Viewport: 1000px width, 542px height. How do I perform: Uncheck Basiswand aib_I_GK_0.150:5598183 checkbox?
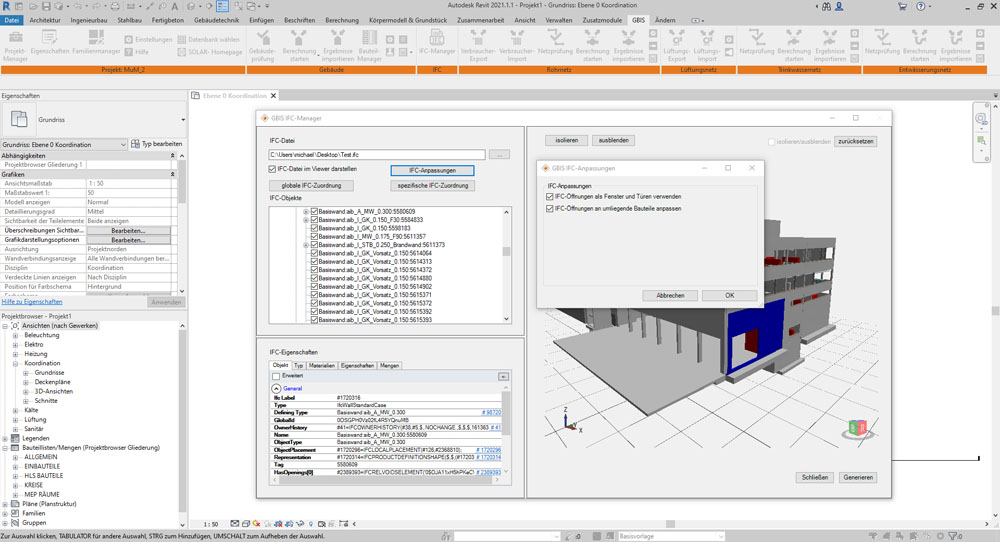click(314, 228)
